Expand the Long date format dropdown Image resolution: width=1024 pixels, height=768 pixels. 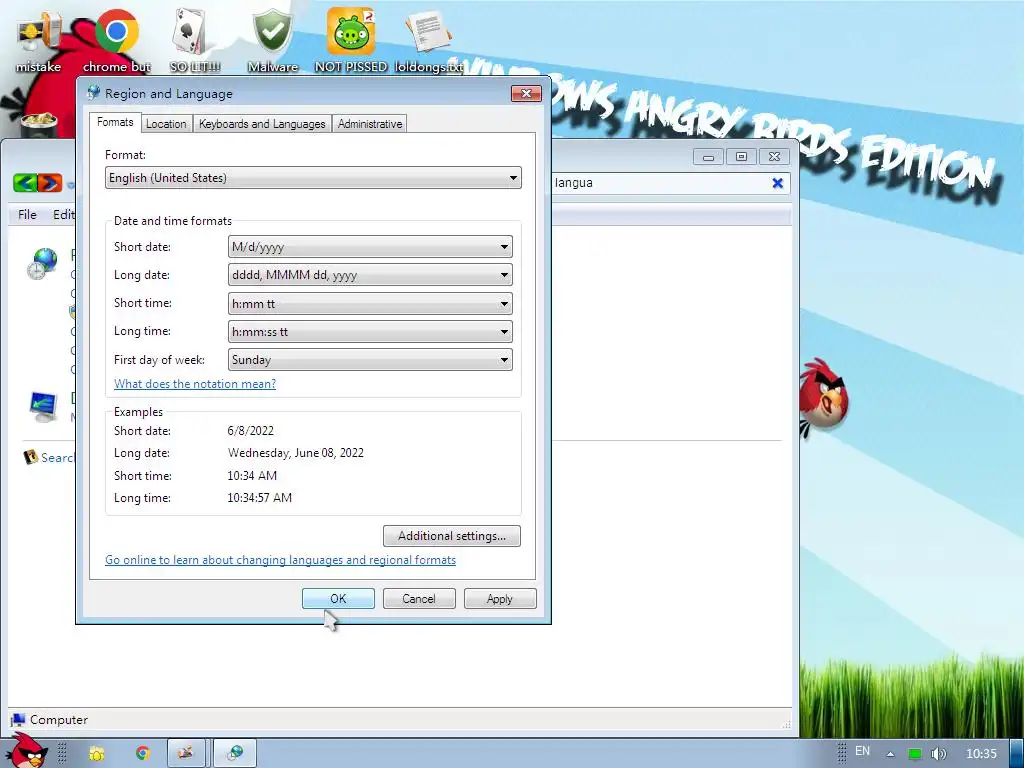pyautogui.click(x=370, y=275)
